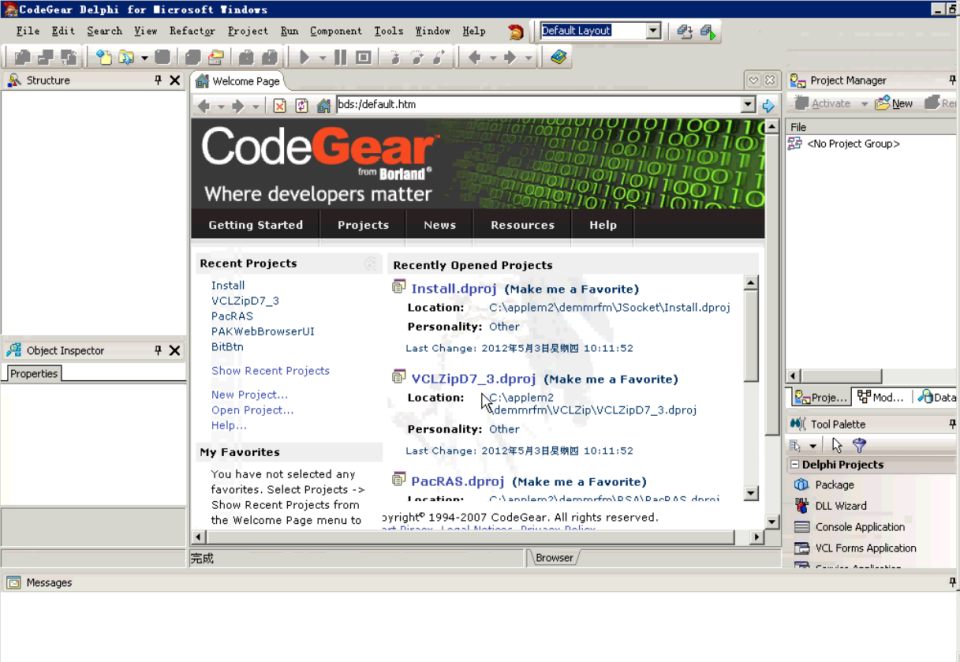The height and width of the screenshot is (662, 960).
Task: Switch to the Projects tab on Welcome Page
Action: click(x=363, y=225)
